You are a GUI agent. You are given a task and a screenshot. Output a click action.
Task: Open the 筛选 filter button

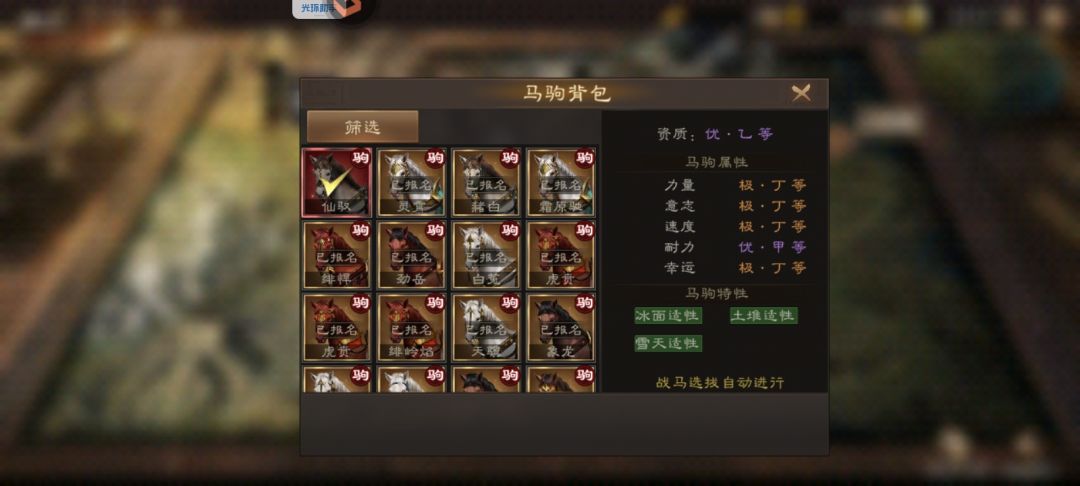pos(362,127)
